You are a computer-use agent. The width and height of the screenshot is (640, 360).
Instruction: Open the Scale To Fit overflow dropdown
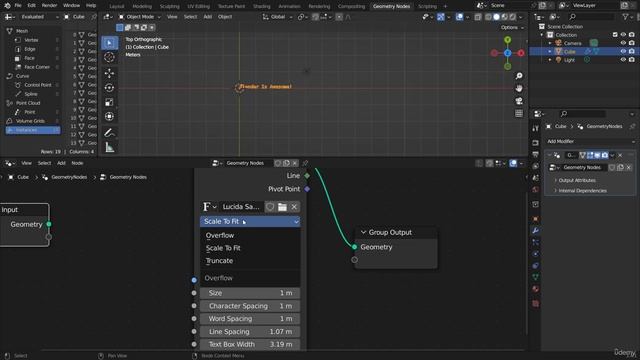(250, 222)
